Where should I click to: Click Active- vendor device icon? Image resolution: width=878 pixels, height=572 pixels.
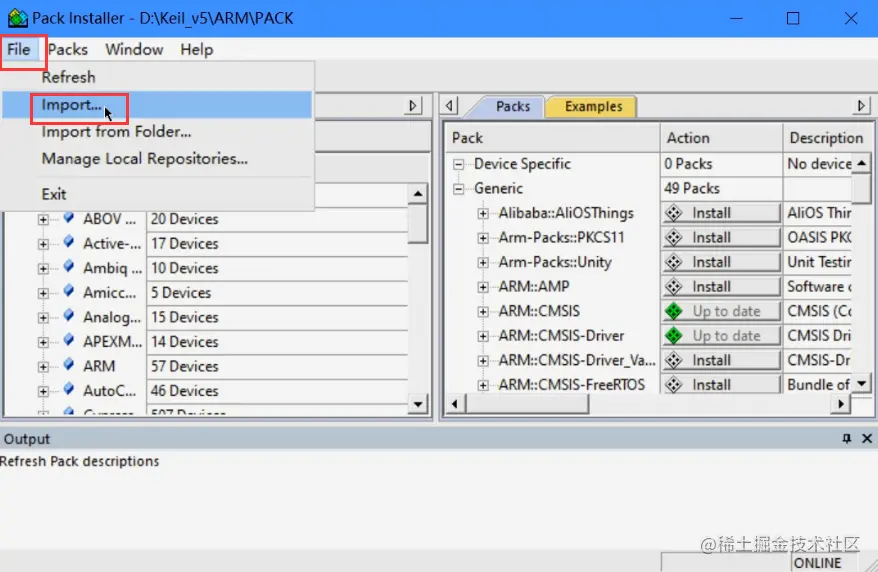click(x=69, y=242)
